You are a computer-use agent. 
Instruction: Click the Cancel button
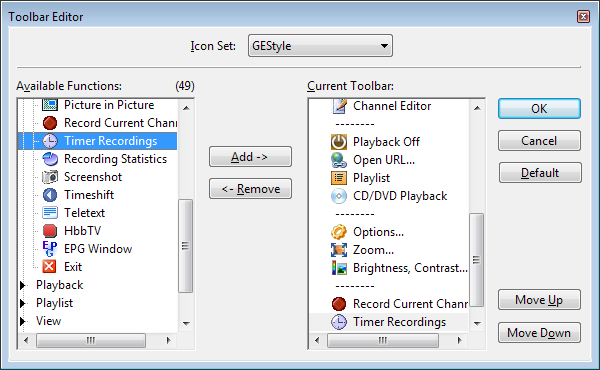(x=539, y=141)
